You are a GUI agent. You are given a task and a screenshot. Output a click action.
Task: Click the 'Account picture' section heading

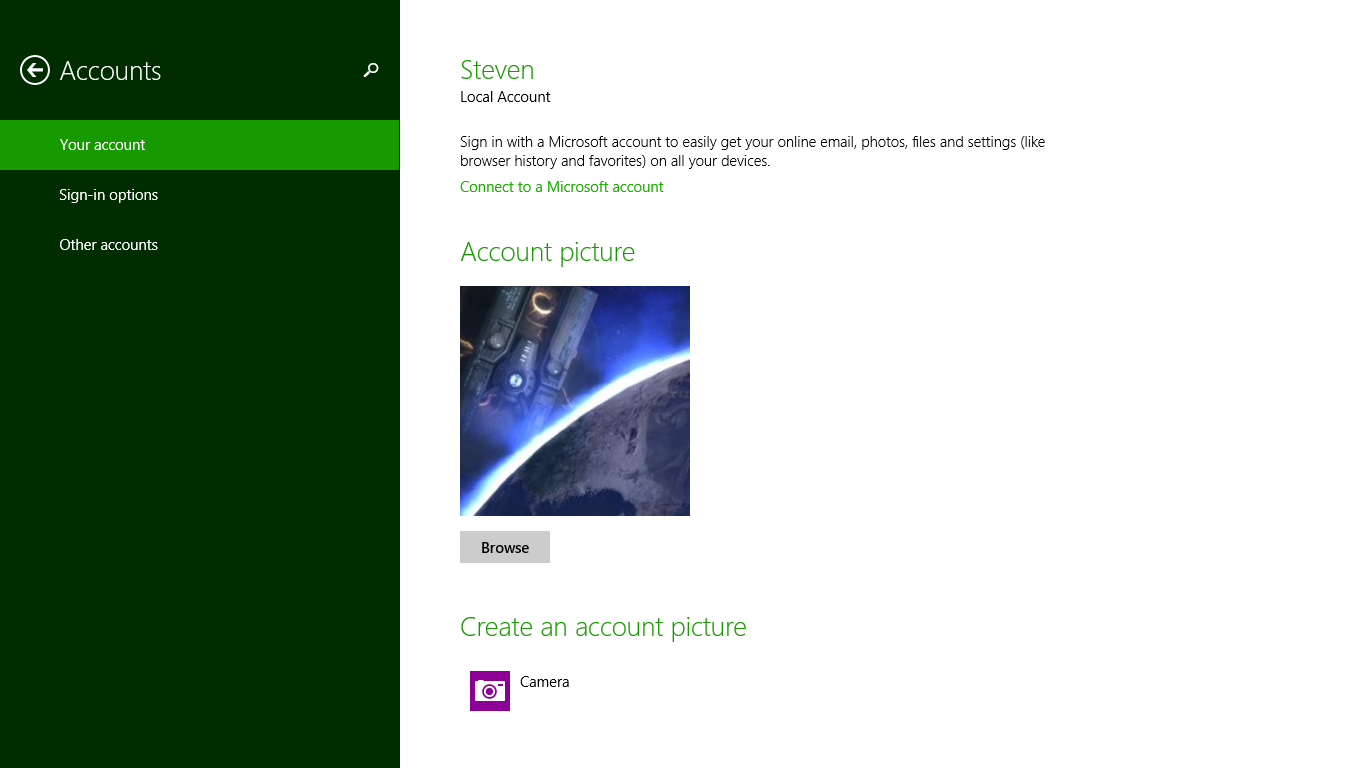[547, 252]
